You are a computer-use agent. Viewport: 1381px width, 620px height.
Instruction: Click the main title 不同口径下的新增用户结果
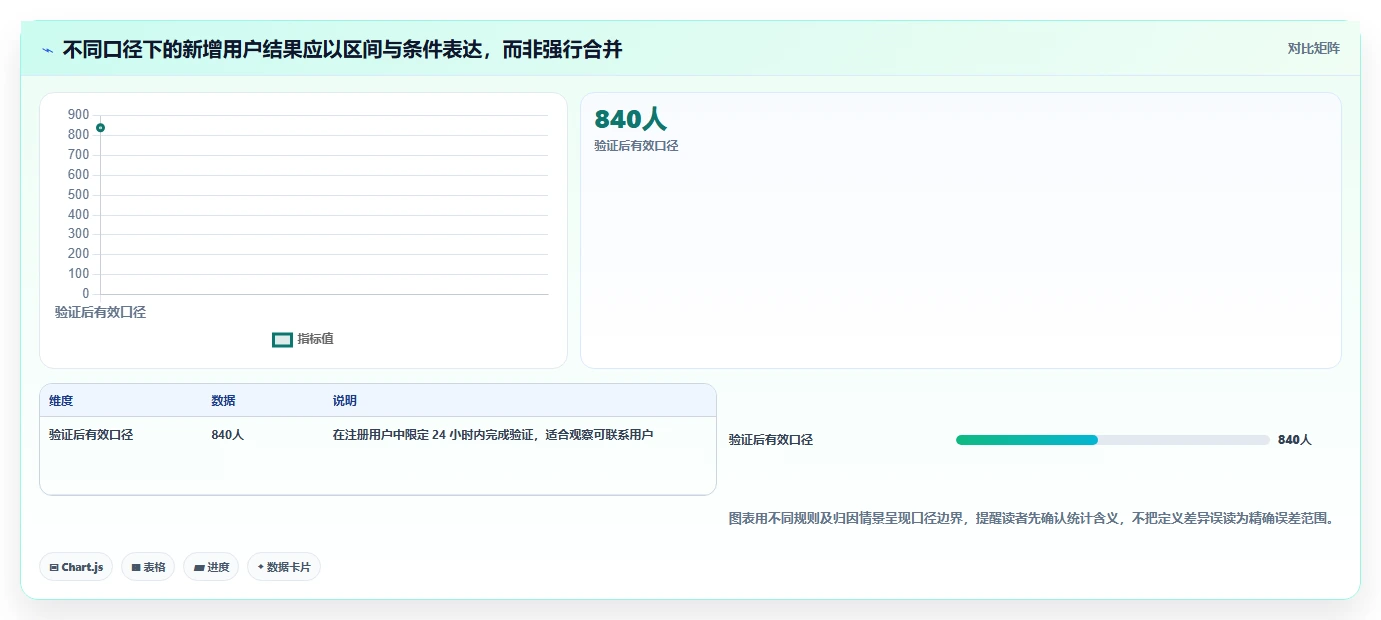342,50
